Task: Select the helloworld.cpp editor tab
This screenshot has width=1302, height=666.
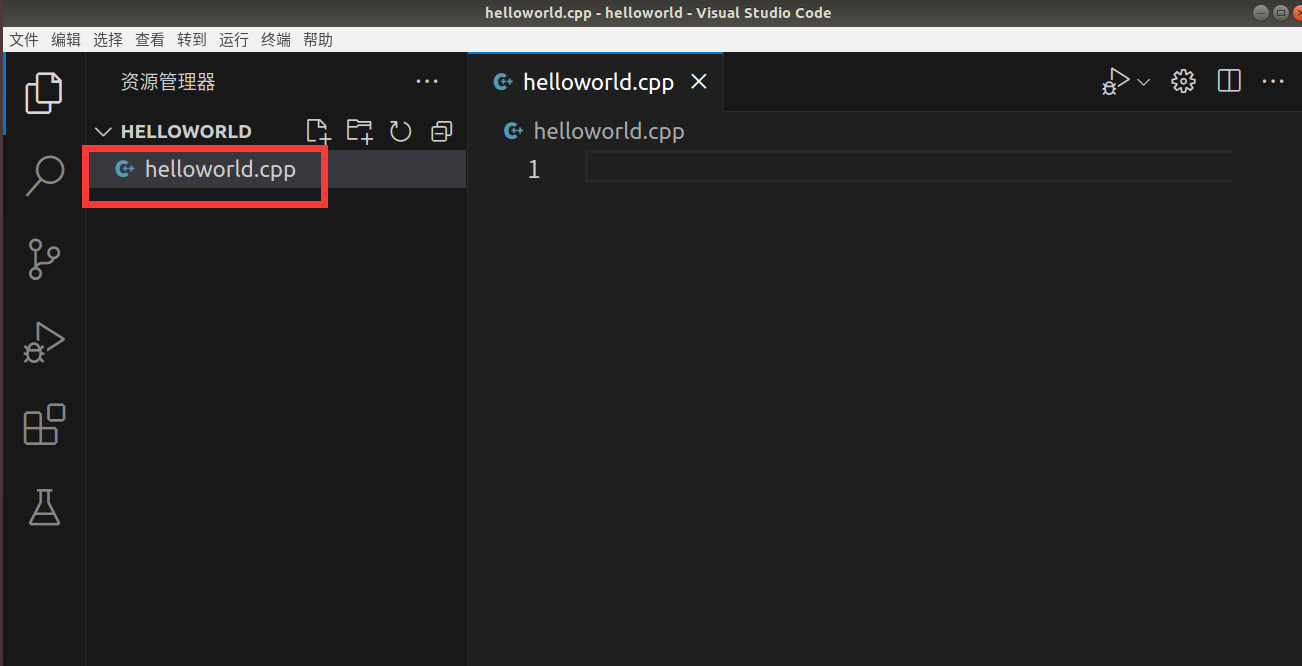Action: (x=595, y=82)
